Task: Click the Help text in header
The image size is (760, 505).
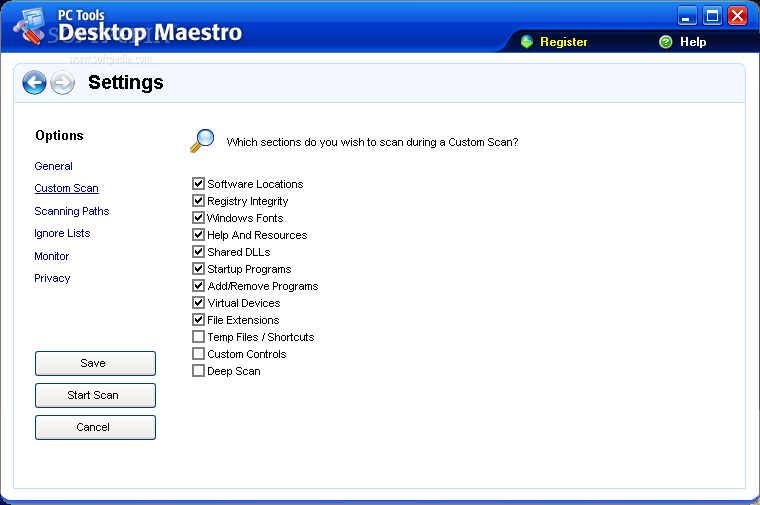Action: pos(693,42)
